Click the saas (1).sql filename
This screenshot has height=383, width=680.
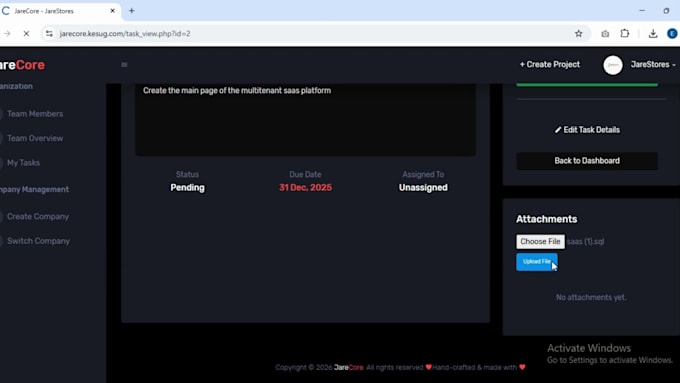pos(585,241)
